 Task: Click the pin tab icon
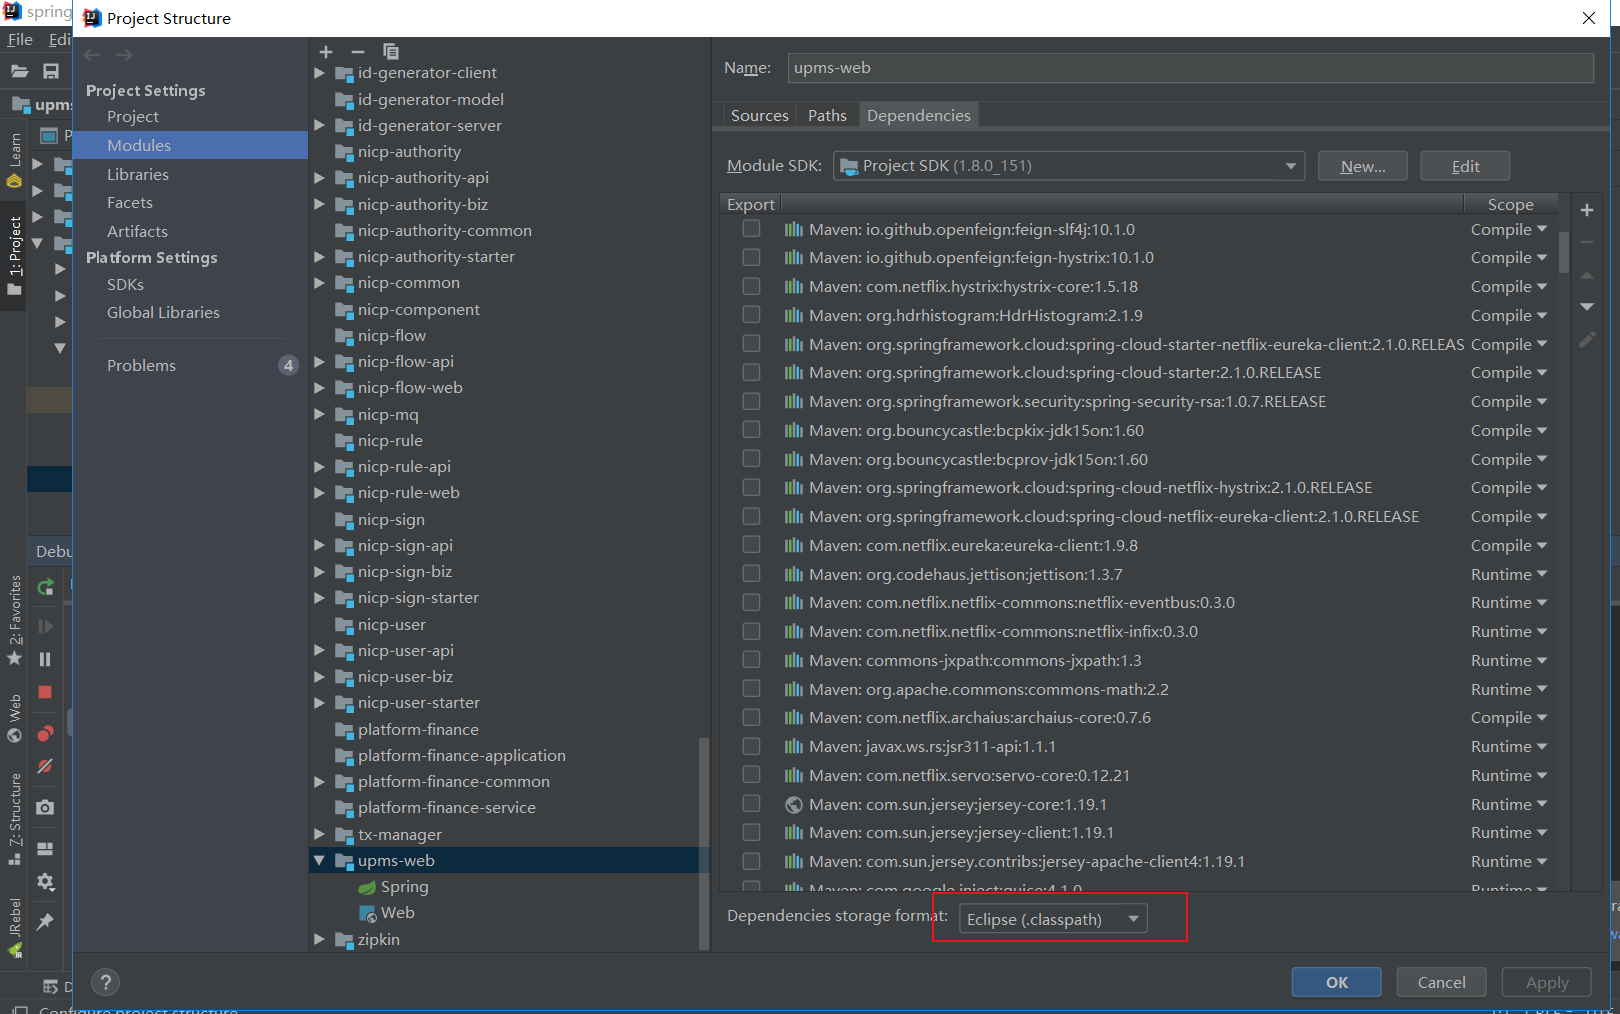coord(45,922)
